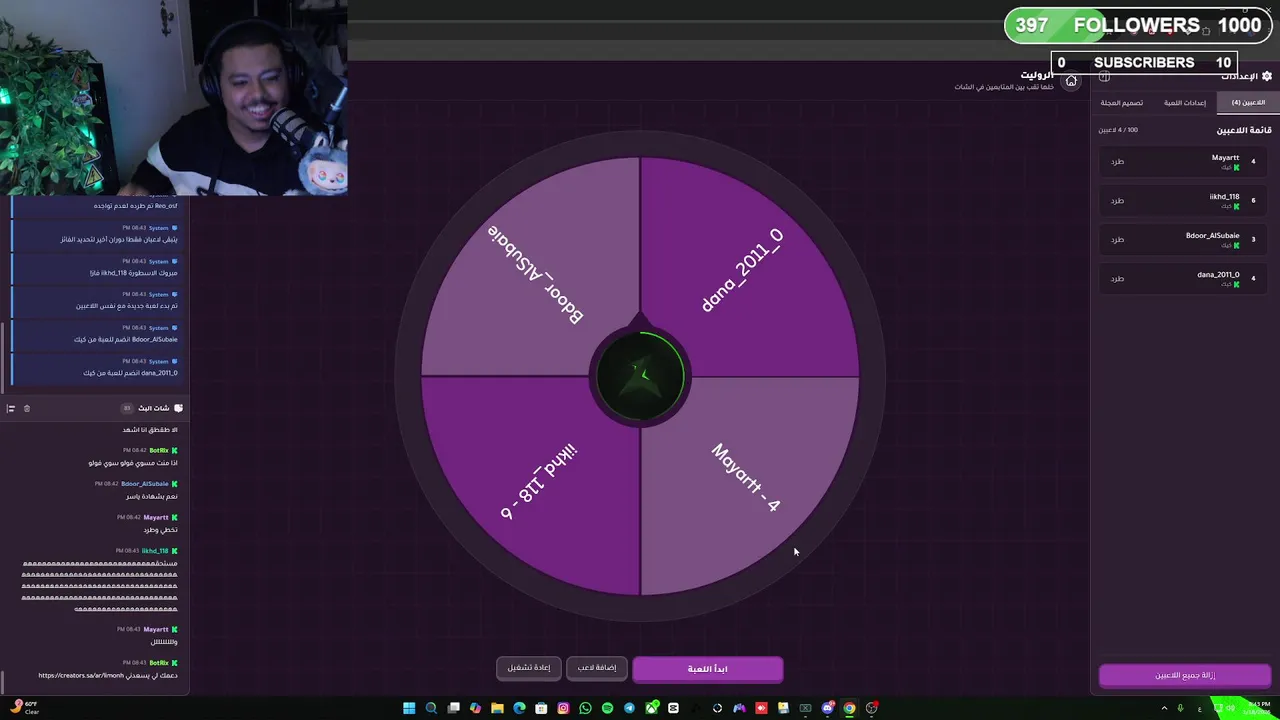Screen dimensions: 1280x720
Task: Kick dana_2011_0 using its طرد button
Action: [1117, 278]
